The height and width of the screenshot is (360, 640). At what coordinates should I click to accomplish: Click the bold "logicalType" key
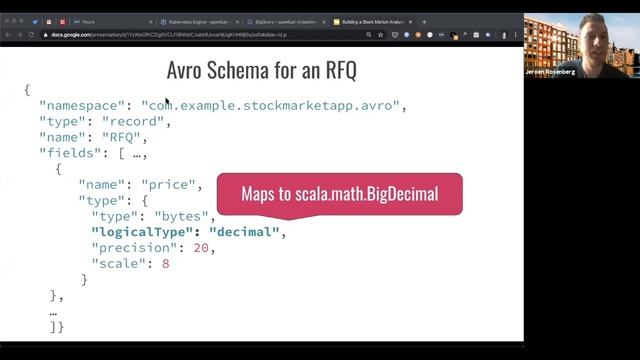[x=142, y=232]
